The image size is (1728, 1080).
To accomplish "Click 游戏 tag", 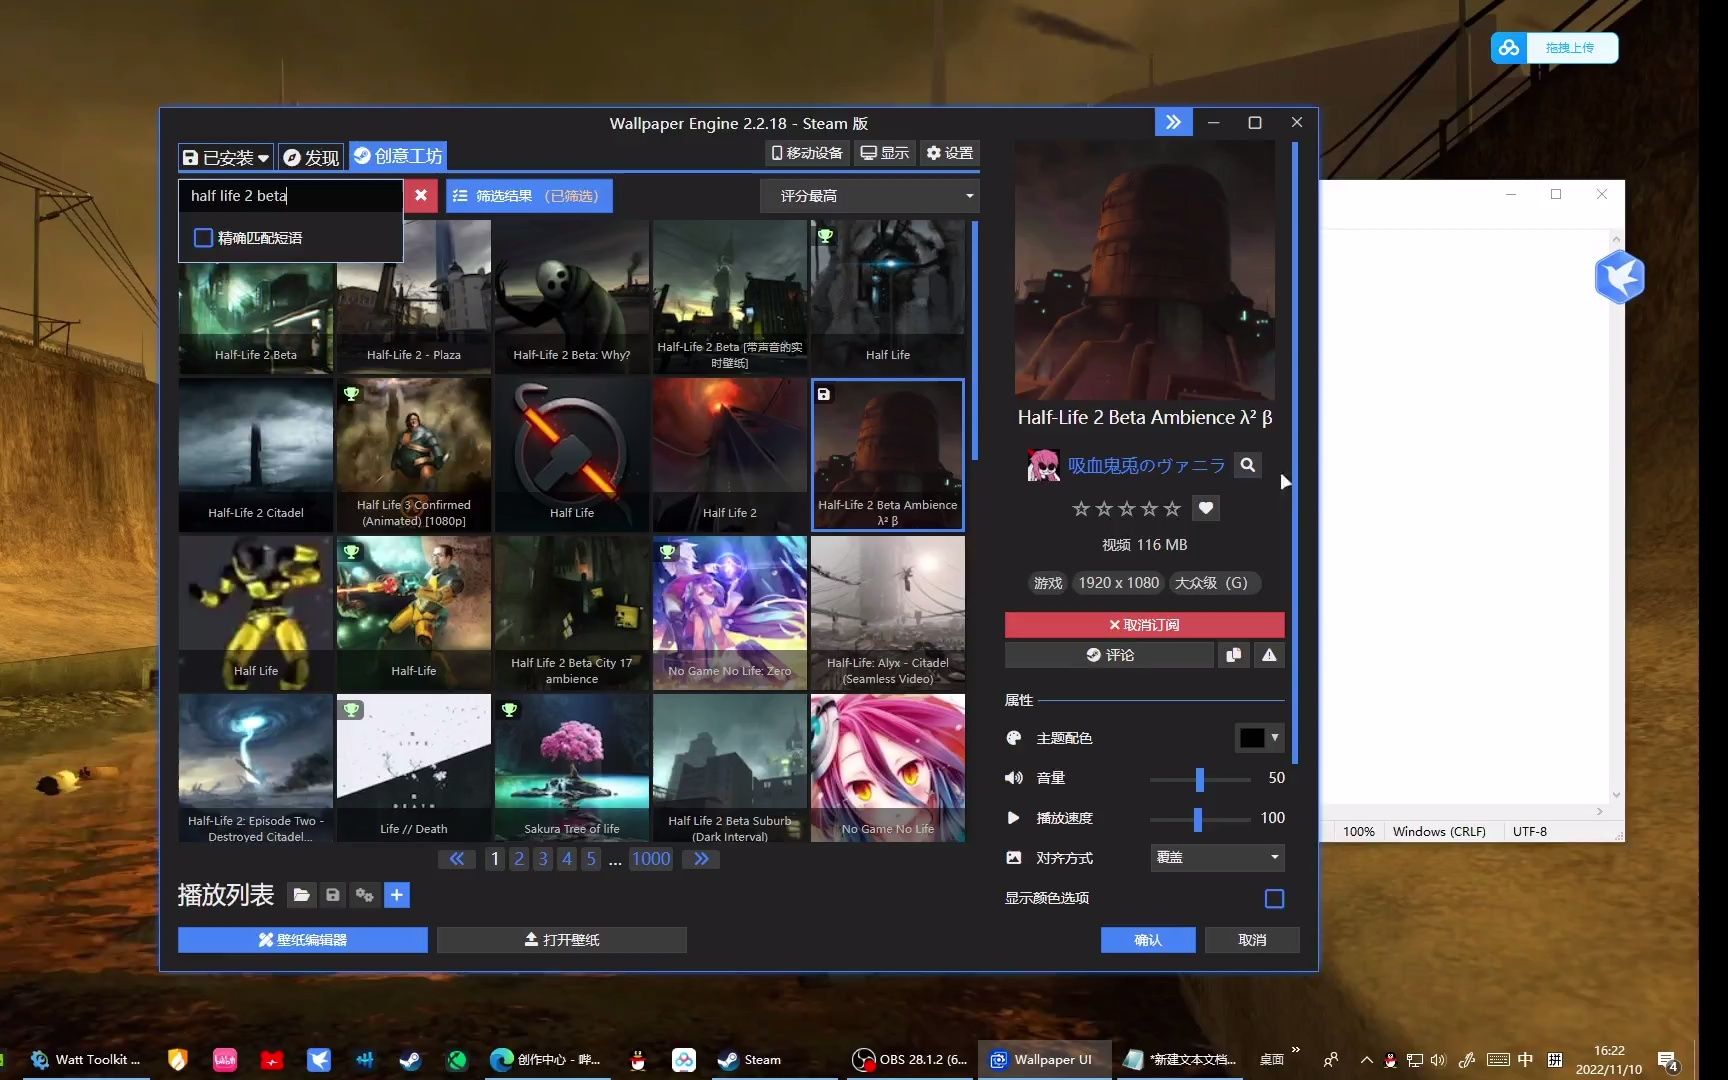I will 1048,583.
